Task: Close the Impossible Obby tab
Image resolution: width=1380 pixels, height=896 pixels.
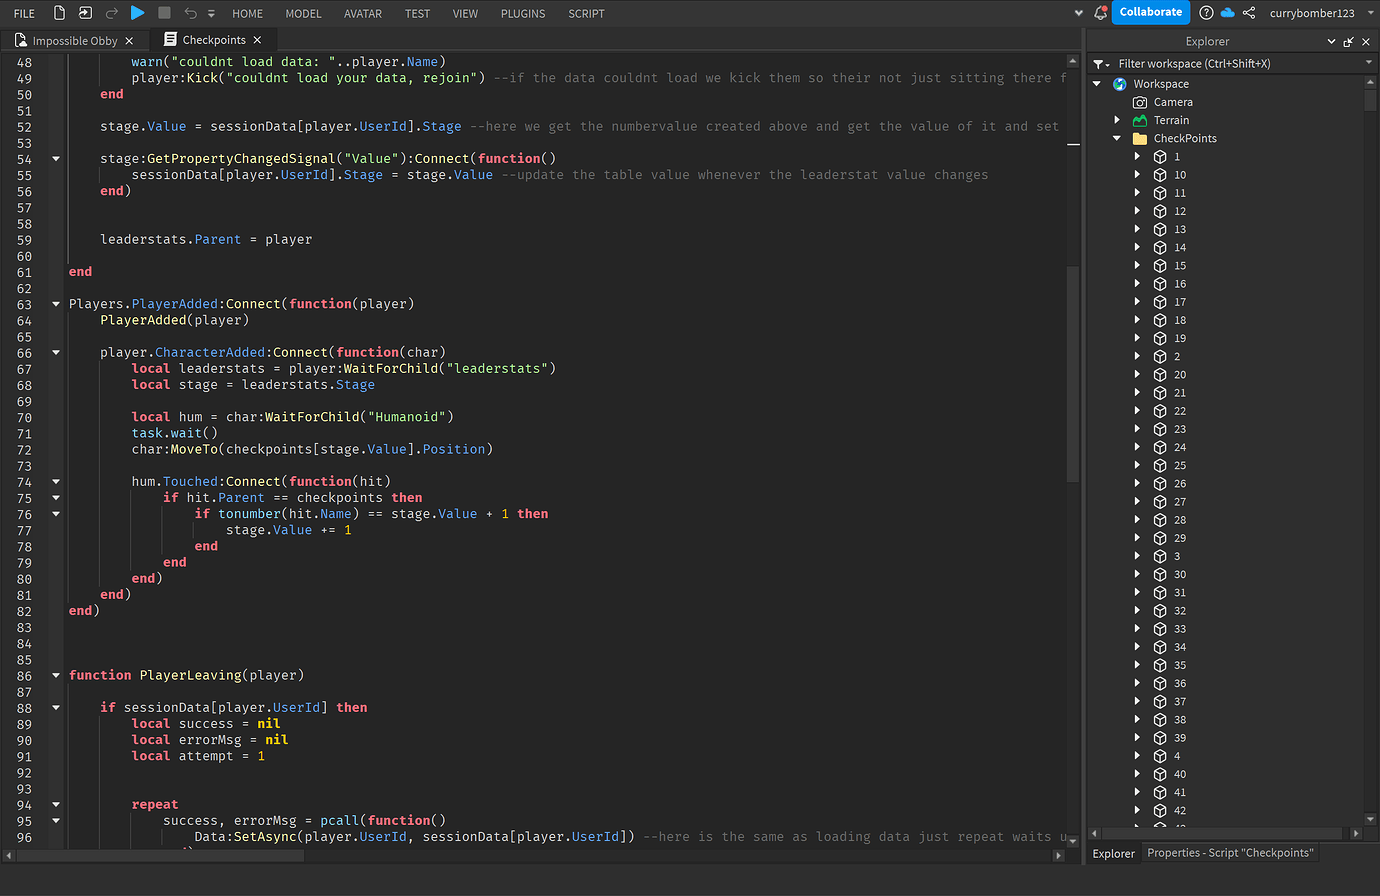Action: point(129,41)
